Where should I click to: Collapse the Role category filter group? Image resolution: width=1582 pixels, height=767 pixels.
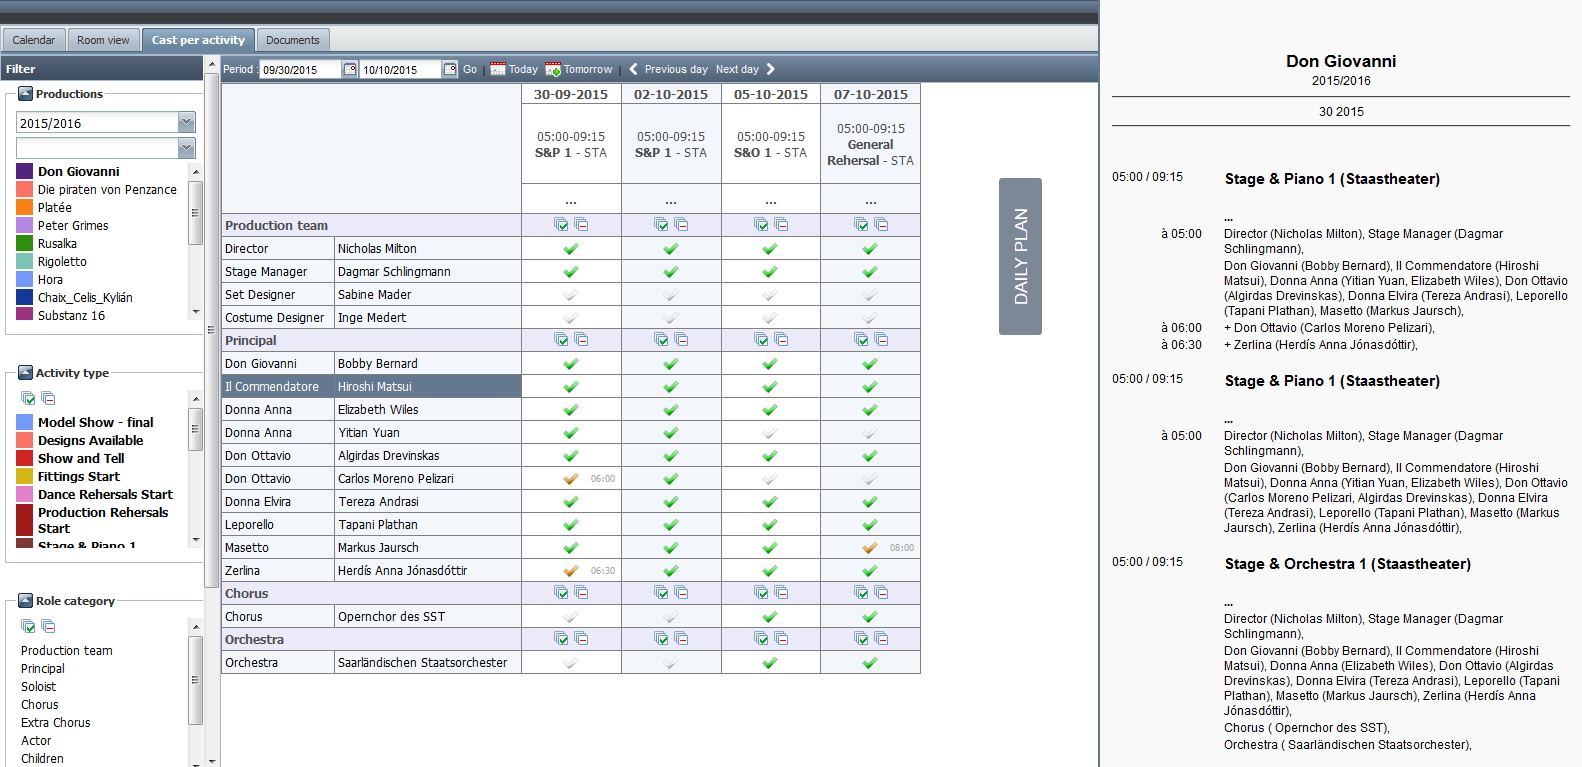tap(26, 601)
